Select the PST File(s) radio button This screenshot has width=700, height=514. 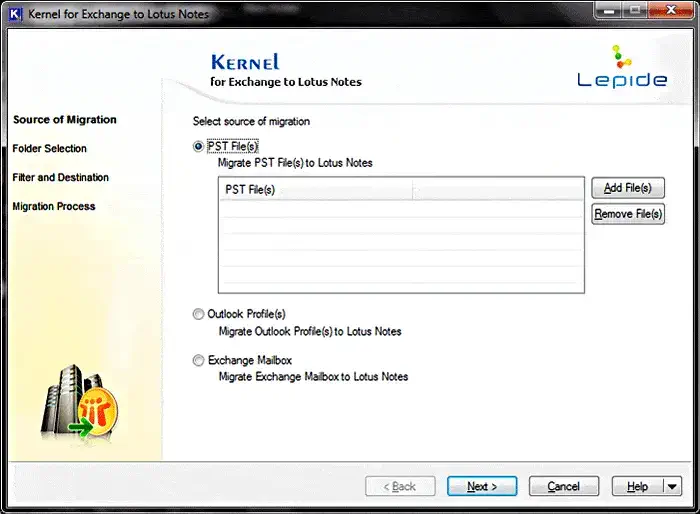click(198, 146)
